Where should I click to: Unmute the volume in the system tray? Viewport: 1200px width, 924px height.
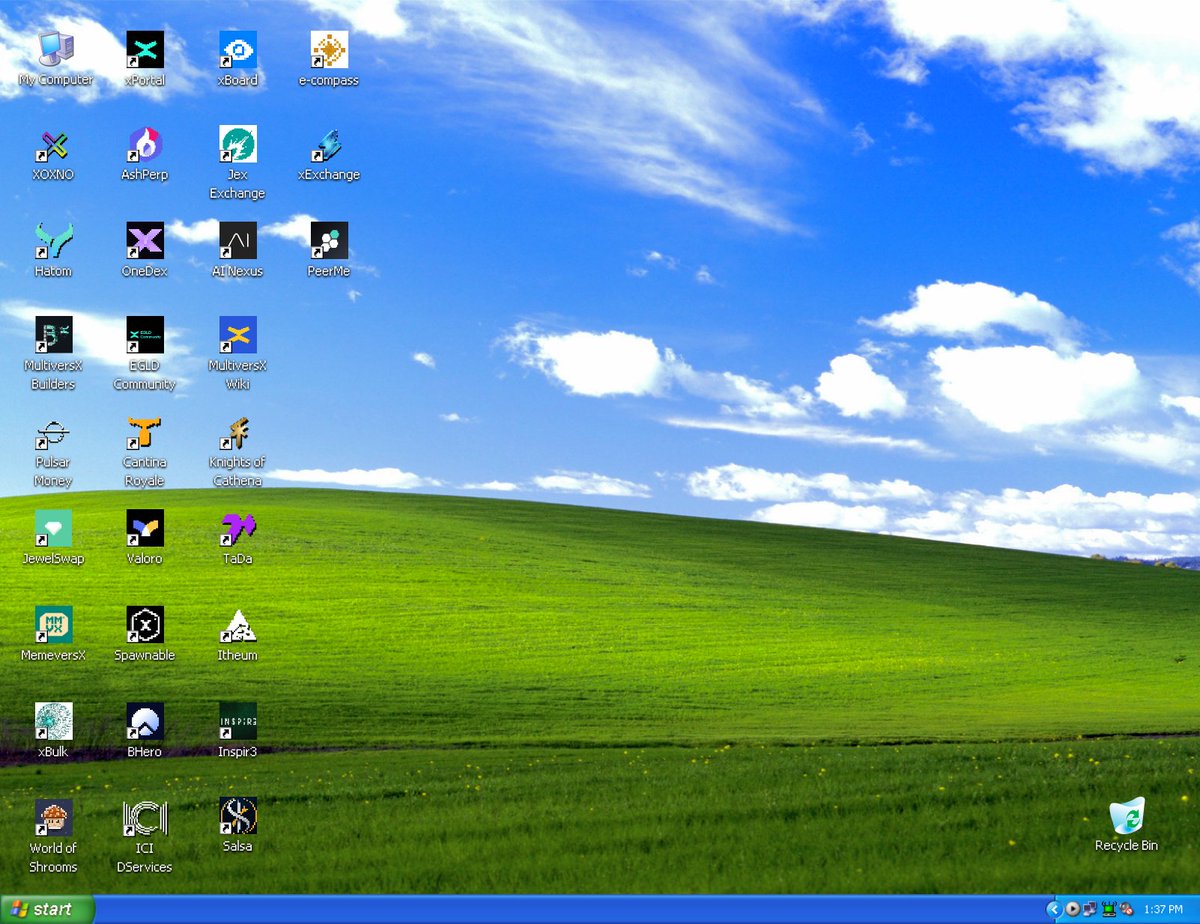[x=1125, y=909]
